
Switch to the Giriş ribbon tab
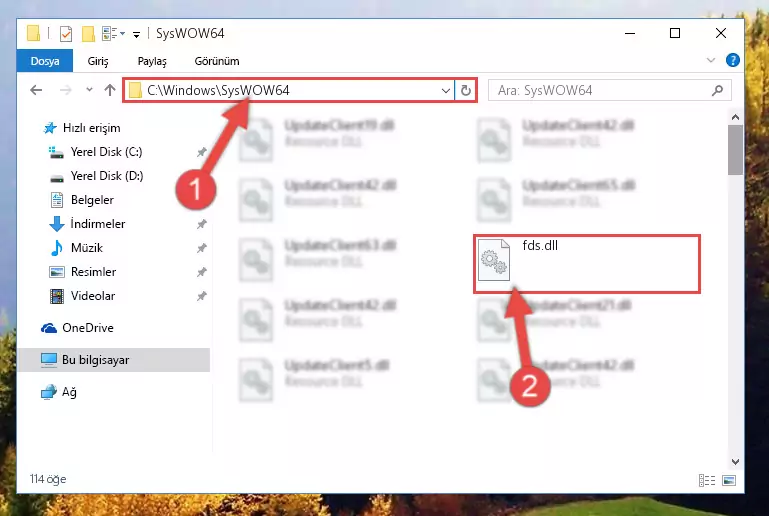[x=98, y=61]
